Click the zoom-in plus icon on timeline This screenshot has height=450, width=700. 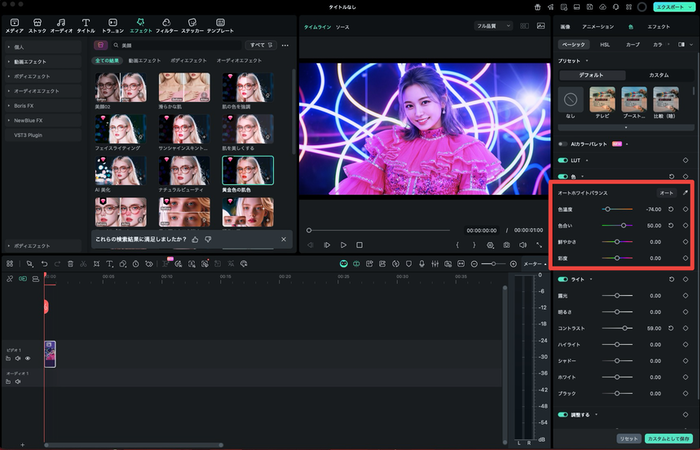(x=513, y=264)
